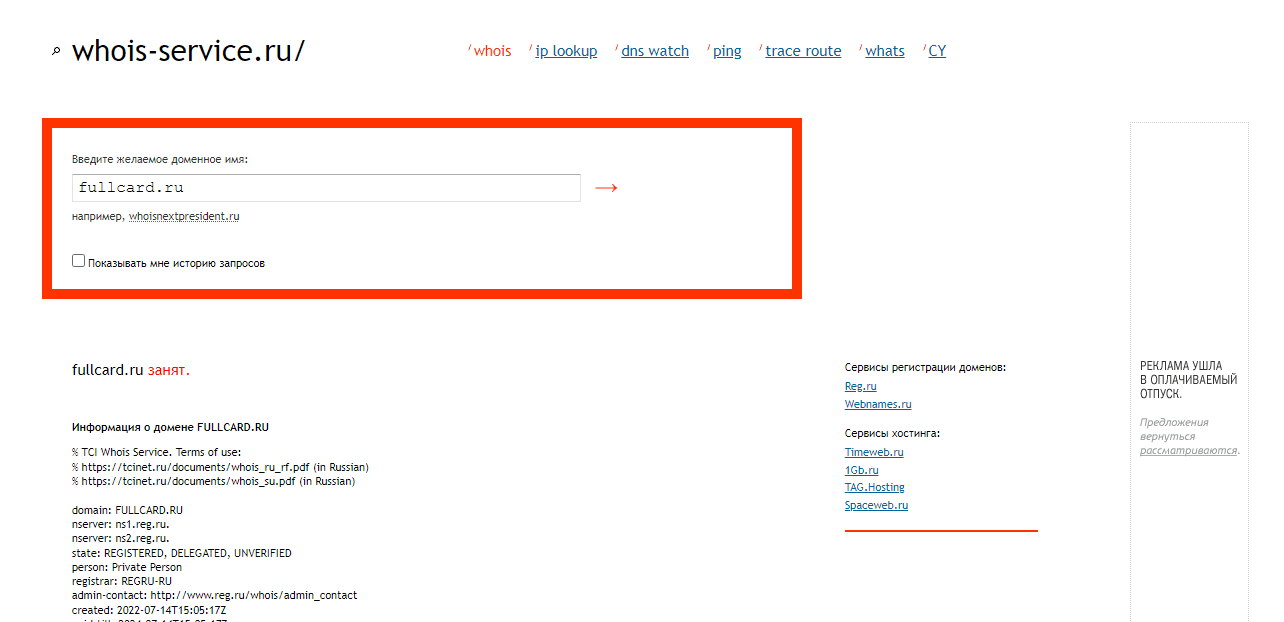
Task: Open the trace route tool
Action: (803, 51)
